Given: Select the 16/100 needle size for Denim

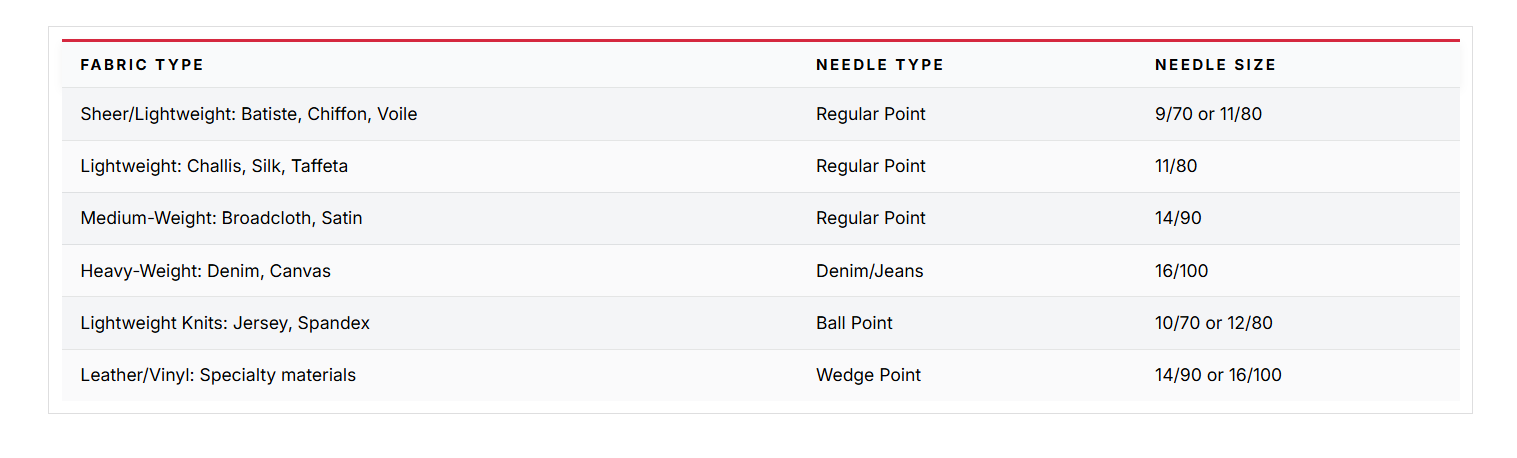Looking at the screenshot, I should (x=1181, y=271).
